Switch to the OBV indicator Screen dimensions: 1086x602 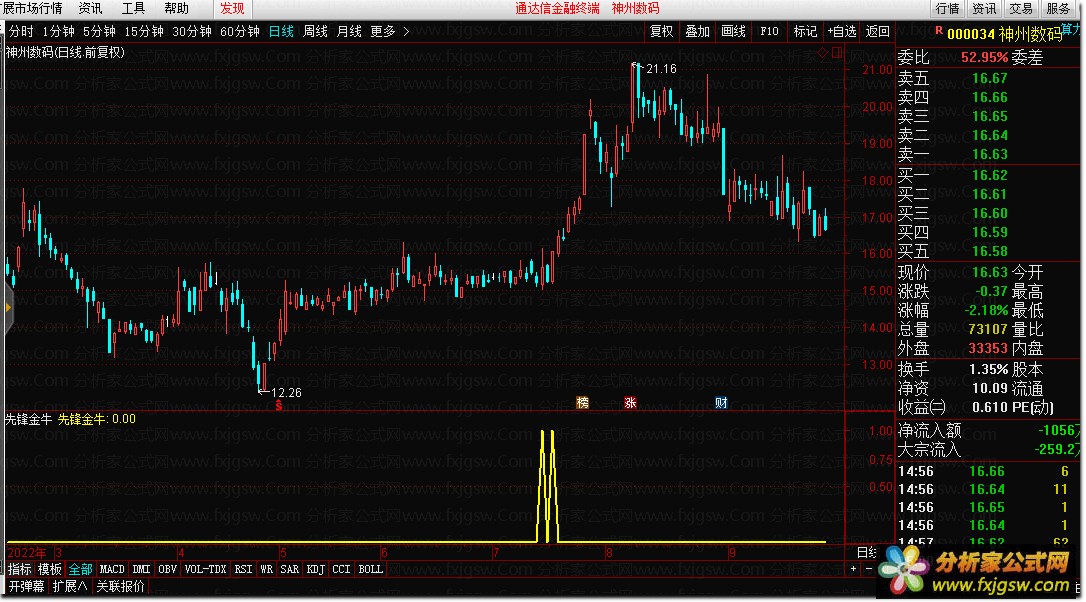click(x=168, y=569)
